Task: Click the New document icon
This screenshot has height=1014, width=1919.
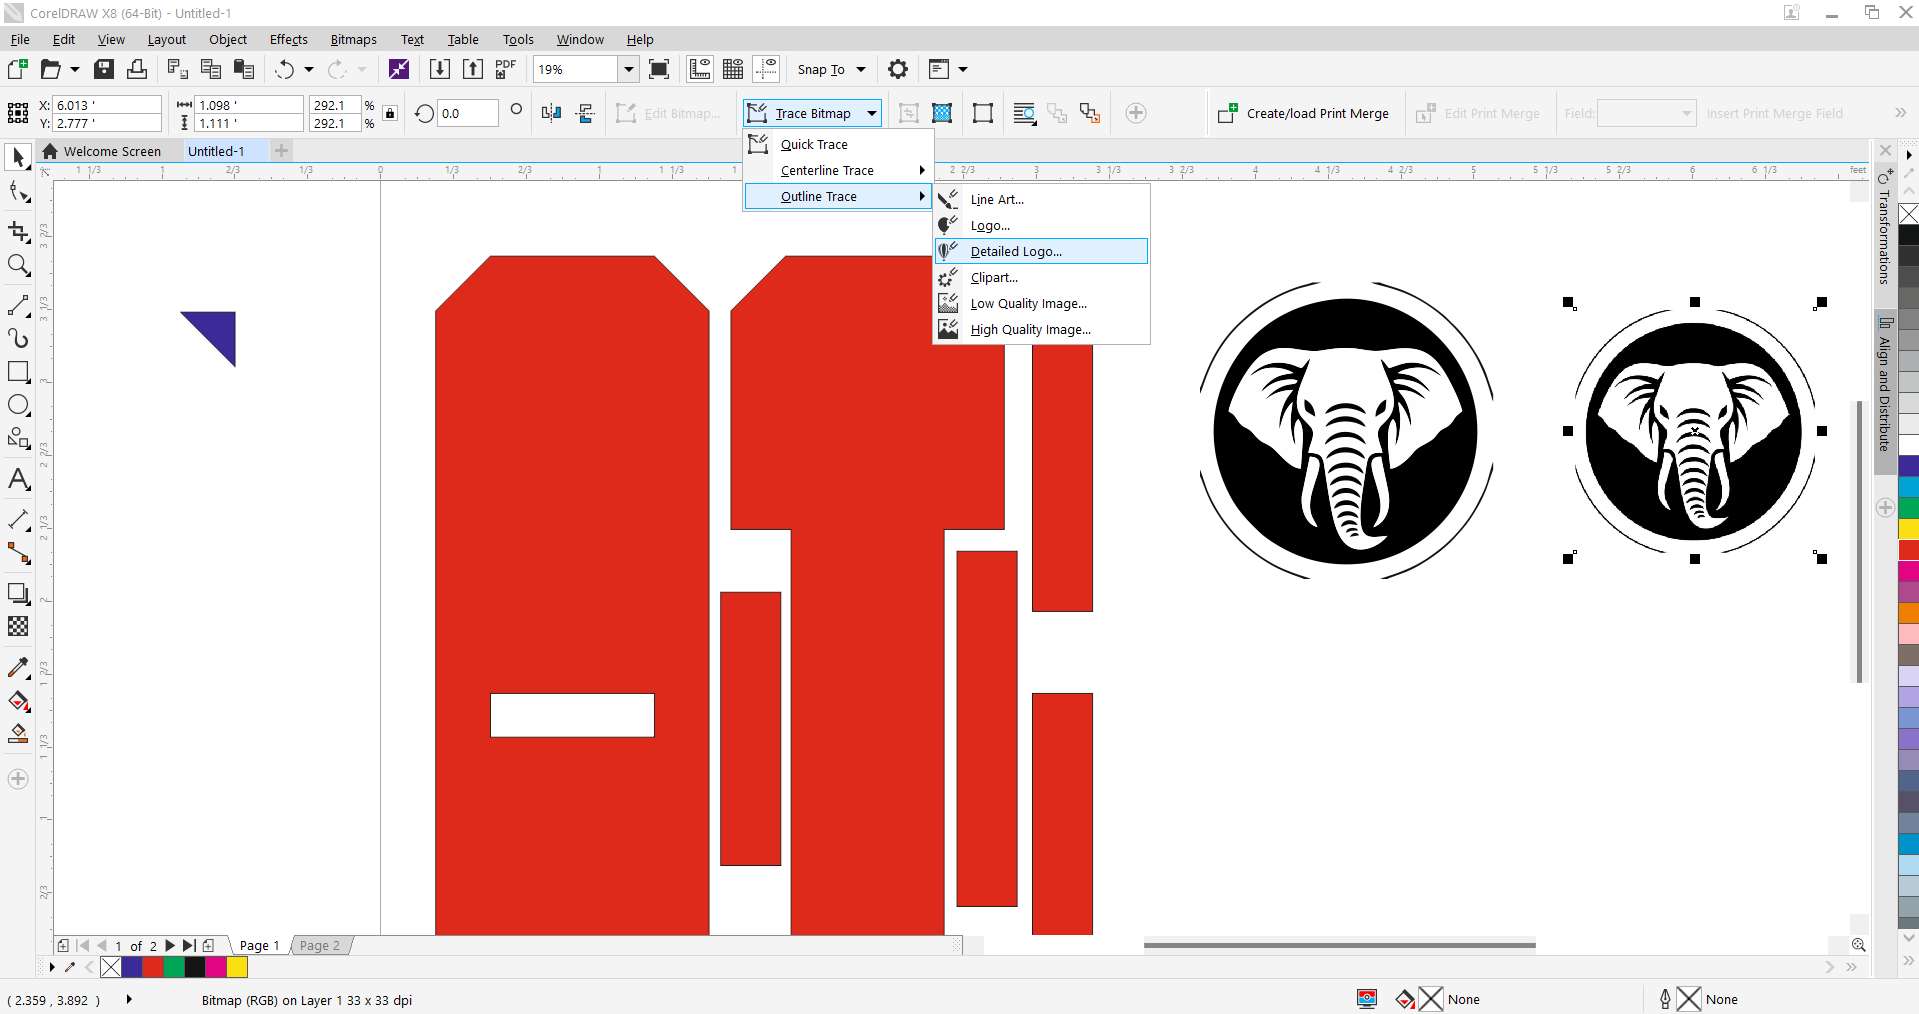Action: click(17, 69)
